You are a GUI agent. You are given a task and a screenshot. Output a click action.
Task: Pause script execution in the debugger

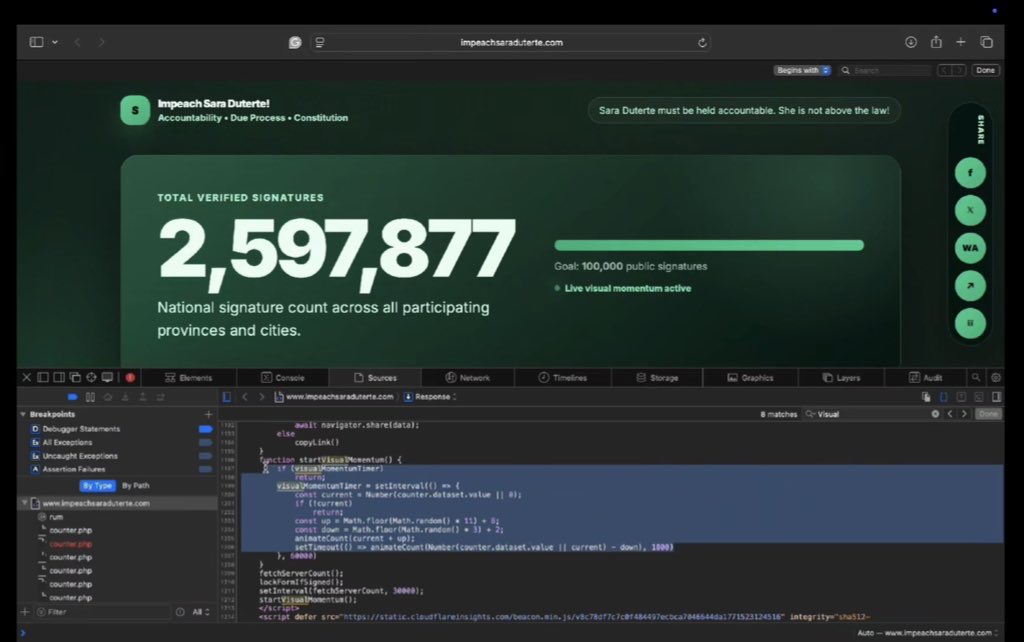90,397
